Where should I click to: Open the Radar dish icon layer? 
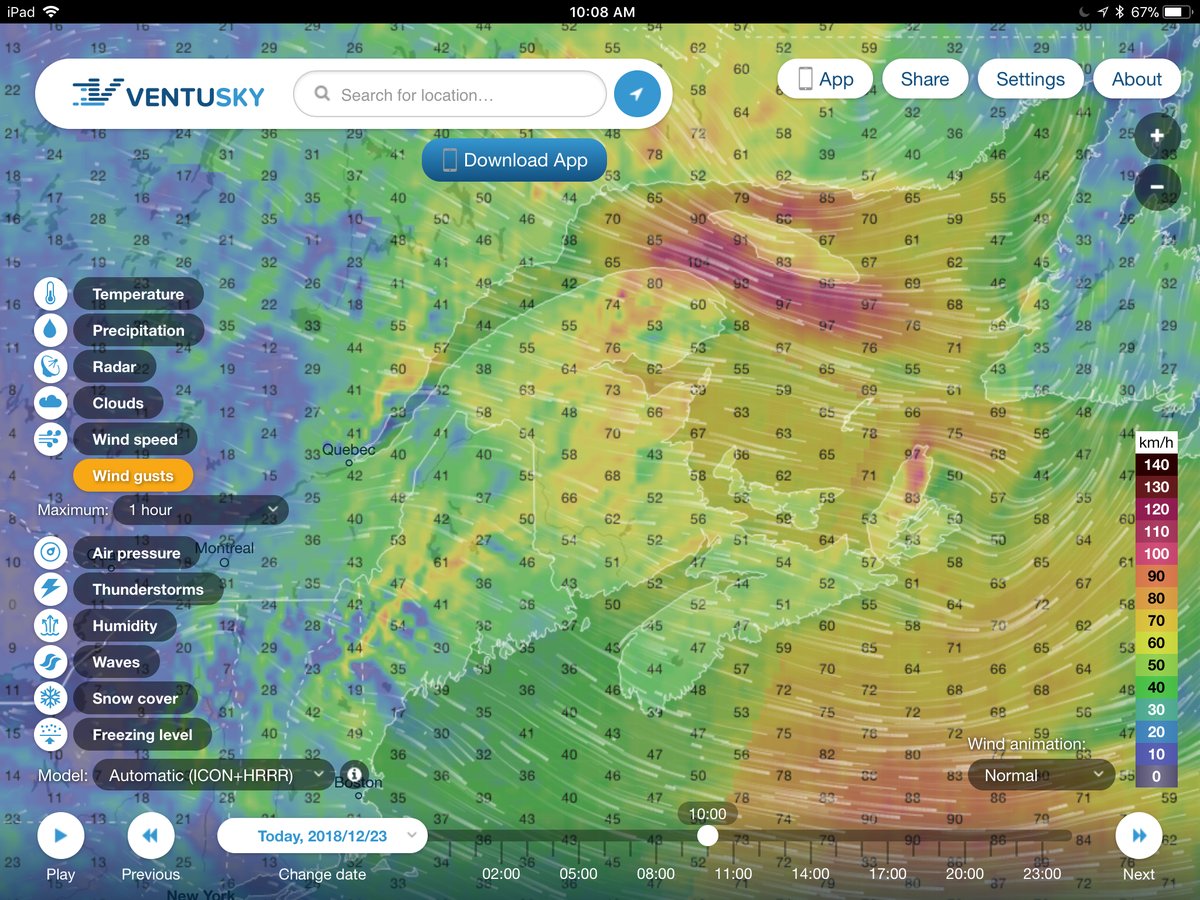click(x=51, y=367)
